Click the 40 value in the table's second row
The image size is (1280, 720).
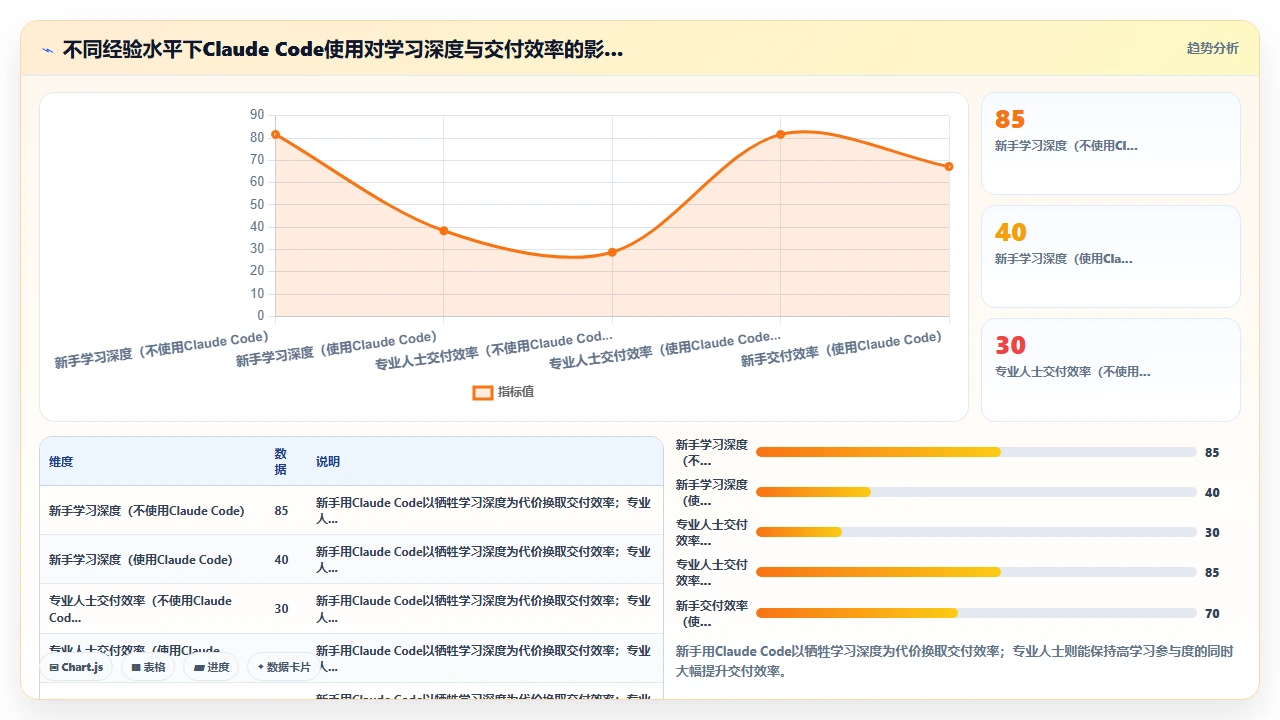click(281, 560)
